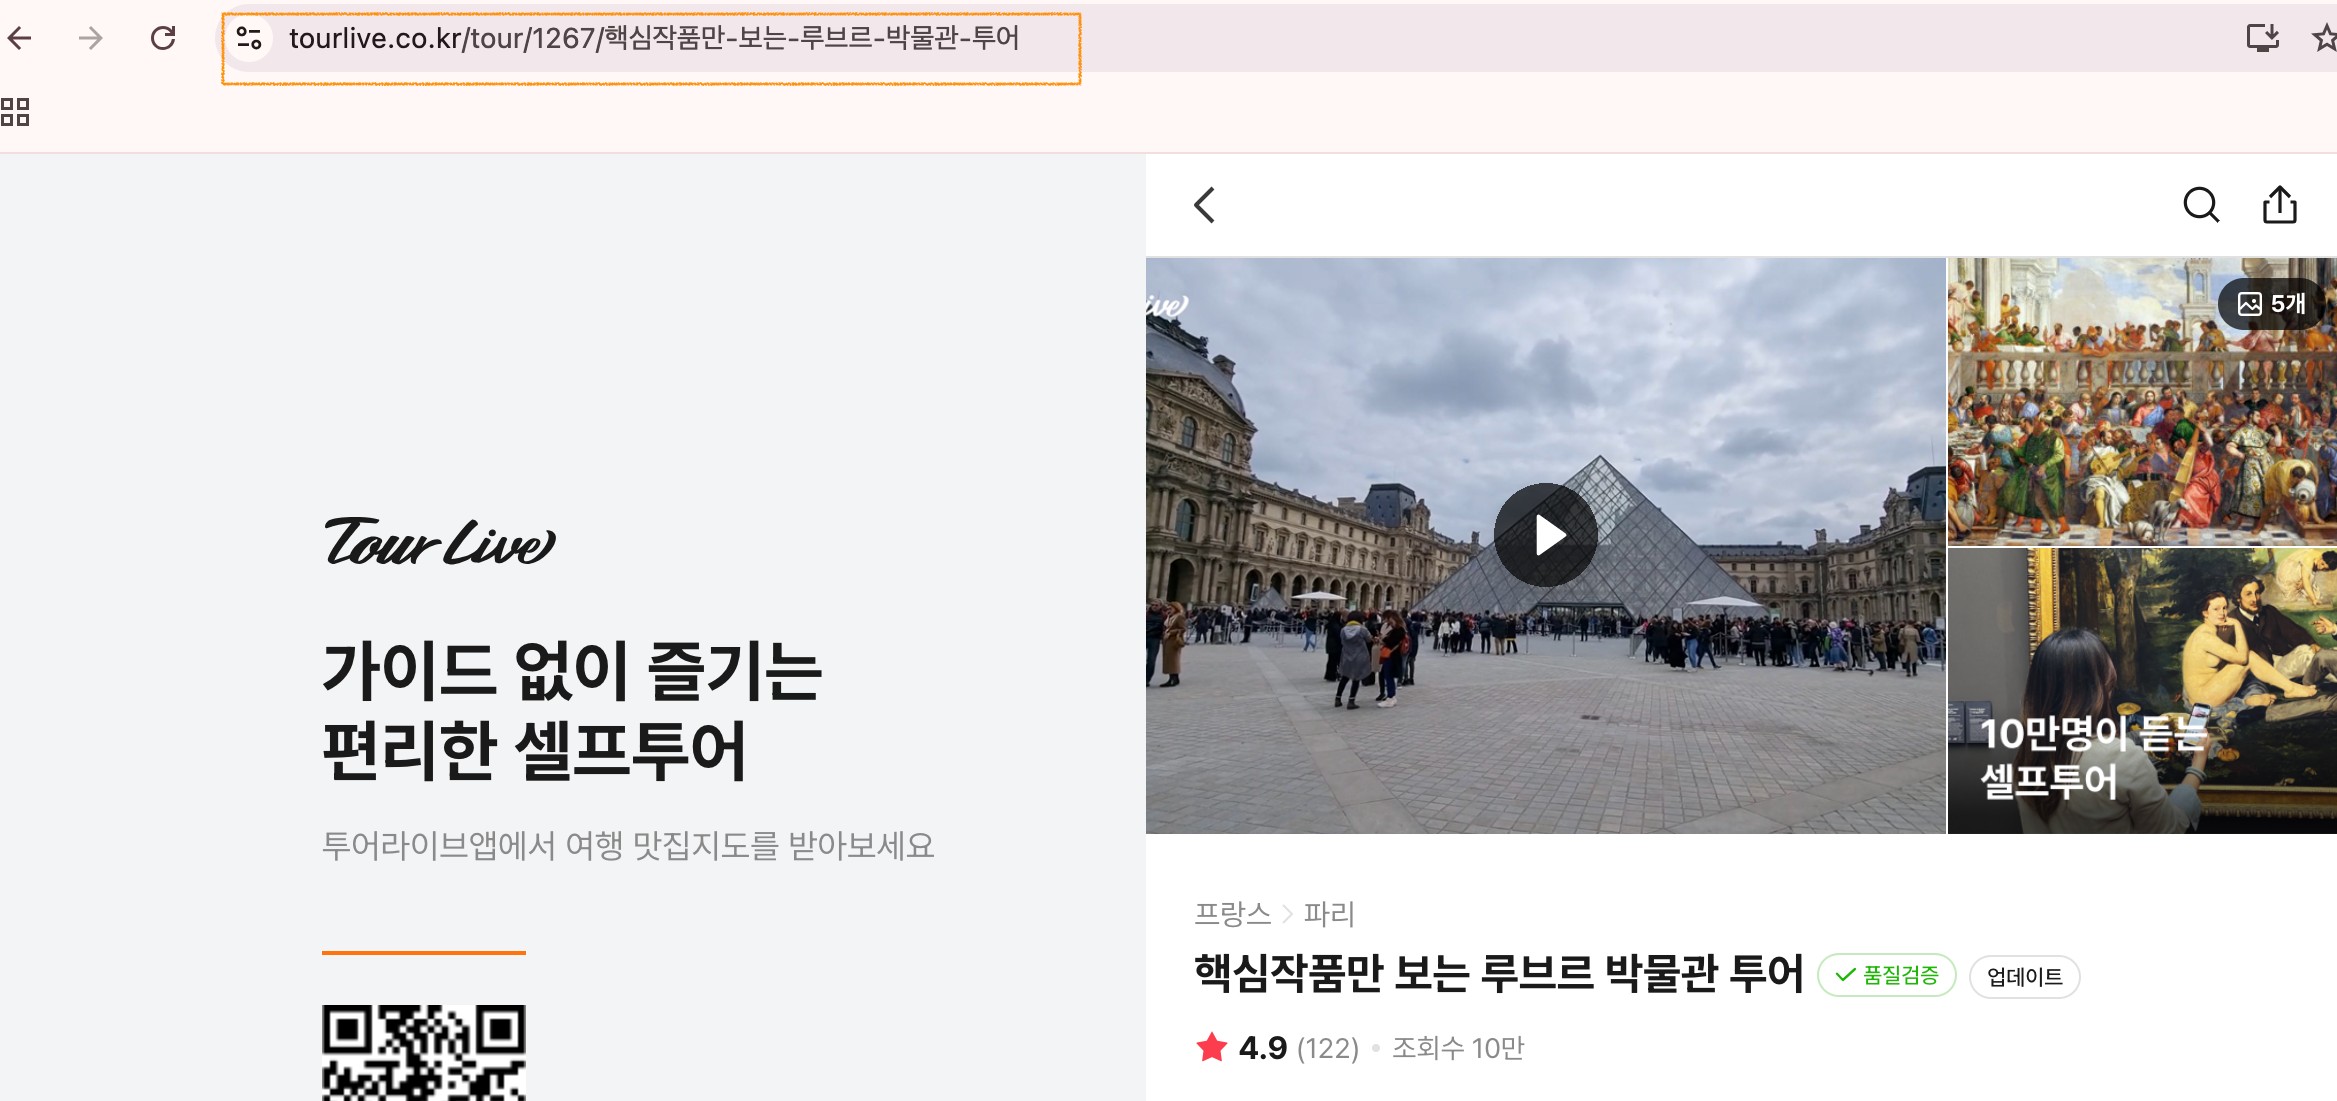Click the 품질검증 badge

pos(1886,975)
